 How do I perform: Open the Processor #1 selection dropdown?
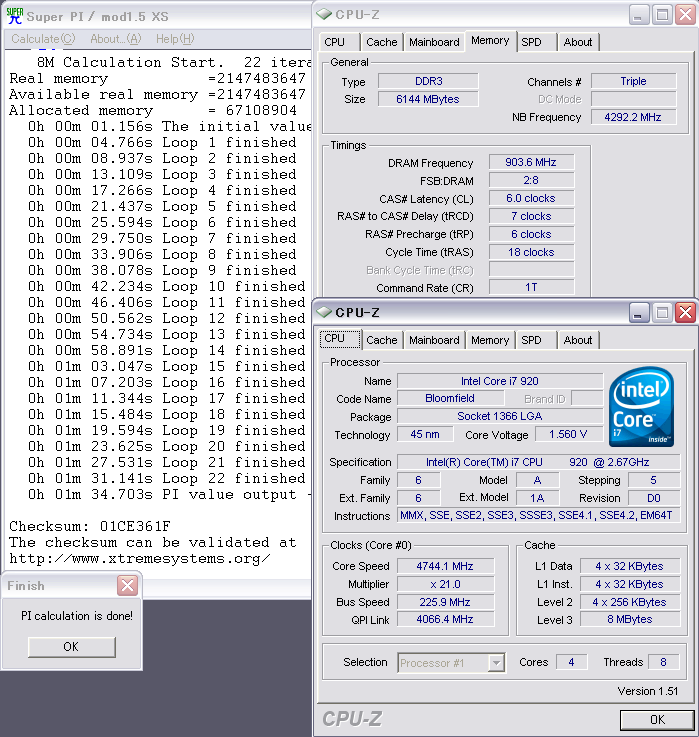[x=496, y=663]
